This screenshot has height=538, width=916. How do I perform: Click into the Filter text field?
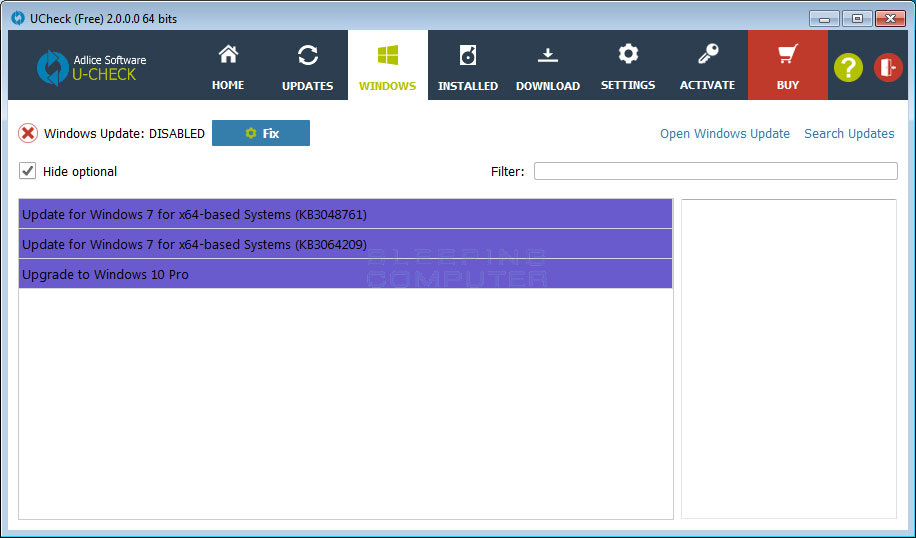(716, 171)
